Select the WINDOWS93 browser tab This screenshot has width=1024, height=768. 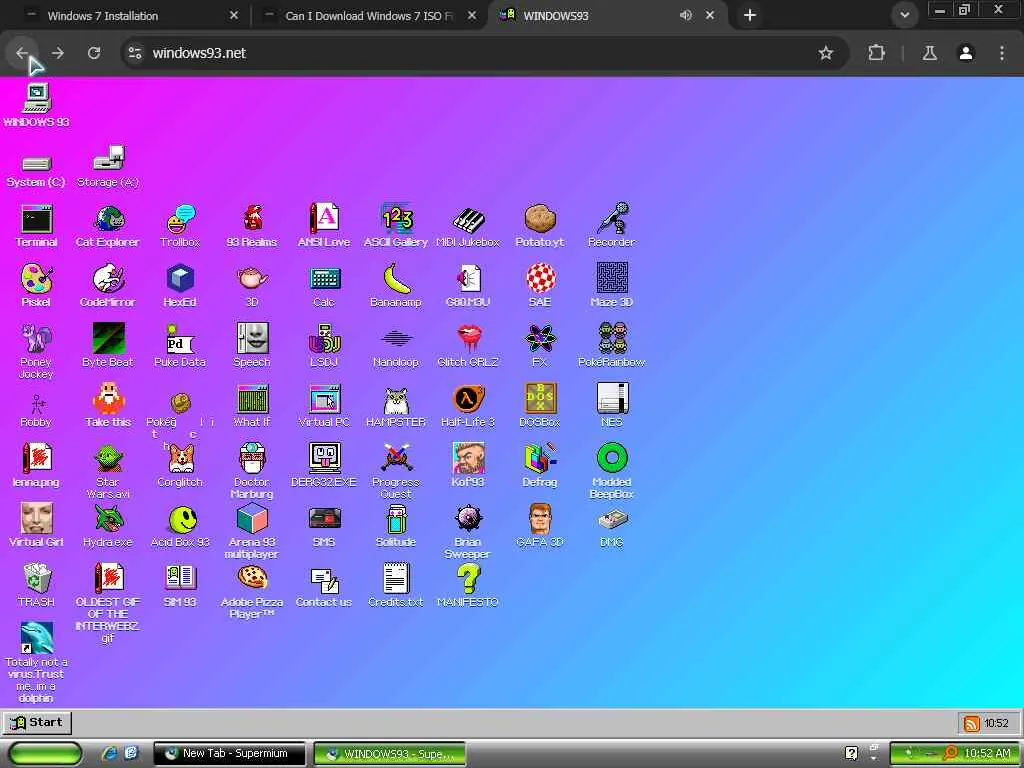pyautogui.click(x=555, y=16)
